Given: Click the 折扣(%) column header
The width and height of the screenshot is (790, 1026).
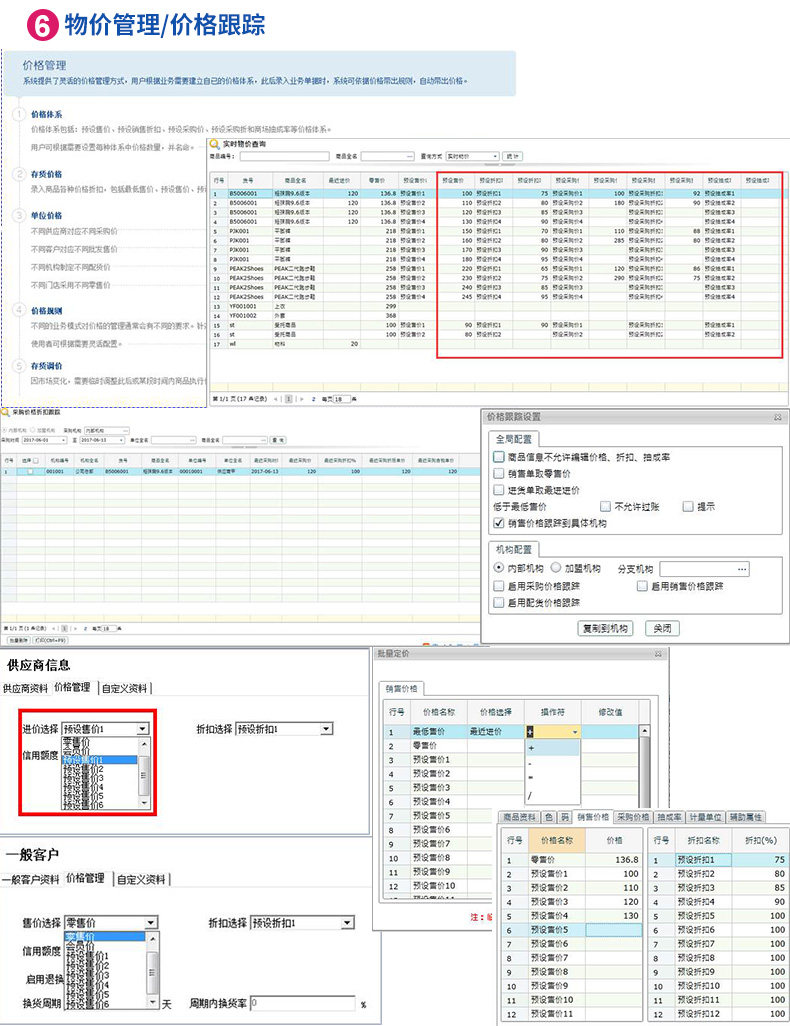Looking at the screenshot, I should (760, 840).
